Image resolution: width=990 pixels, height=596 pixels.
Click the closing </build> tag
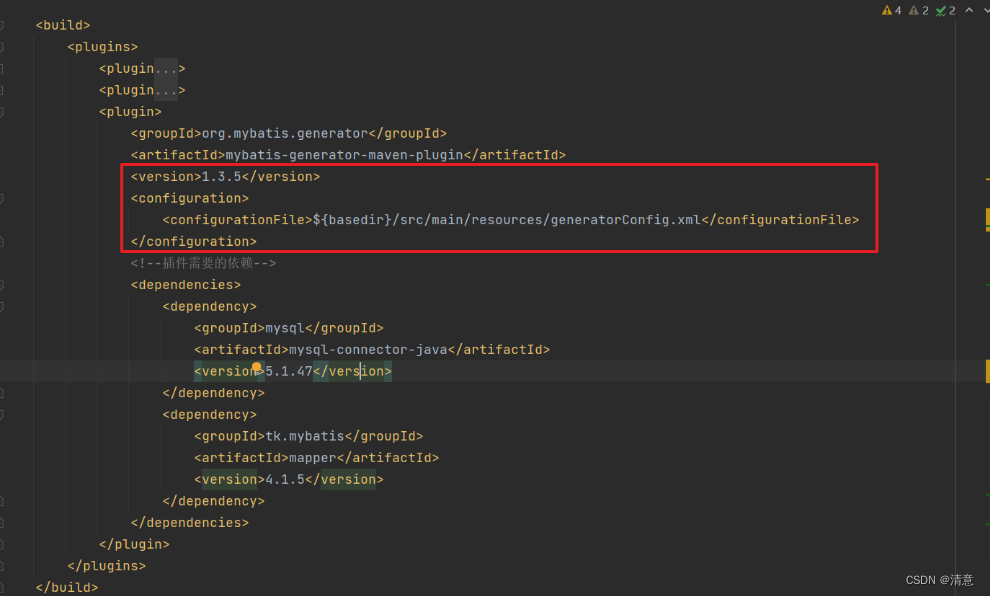(x=67, y=587)
